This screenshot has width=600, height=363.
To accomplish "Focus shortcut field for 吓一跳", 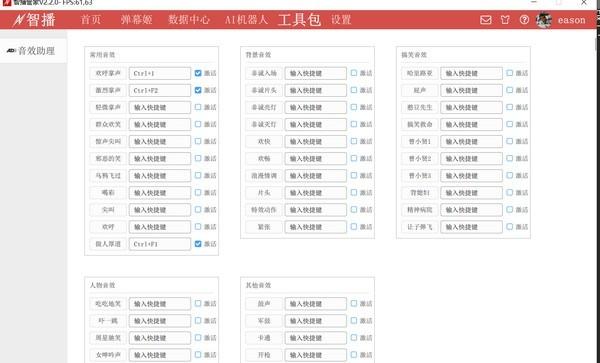I will [x=160, y=321].
